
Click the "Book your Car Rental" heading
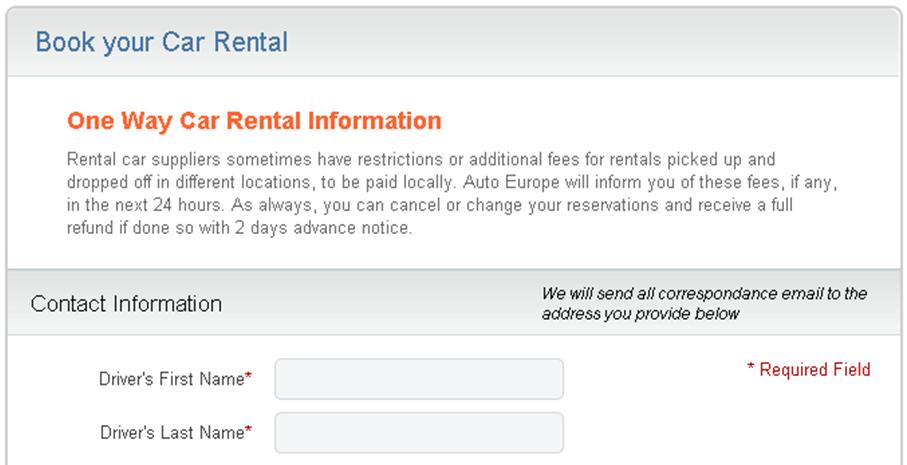point(161,42)
